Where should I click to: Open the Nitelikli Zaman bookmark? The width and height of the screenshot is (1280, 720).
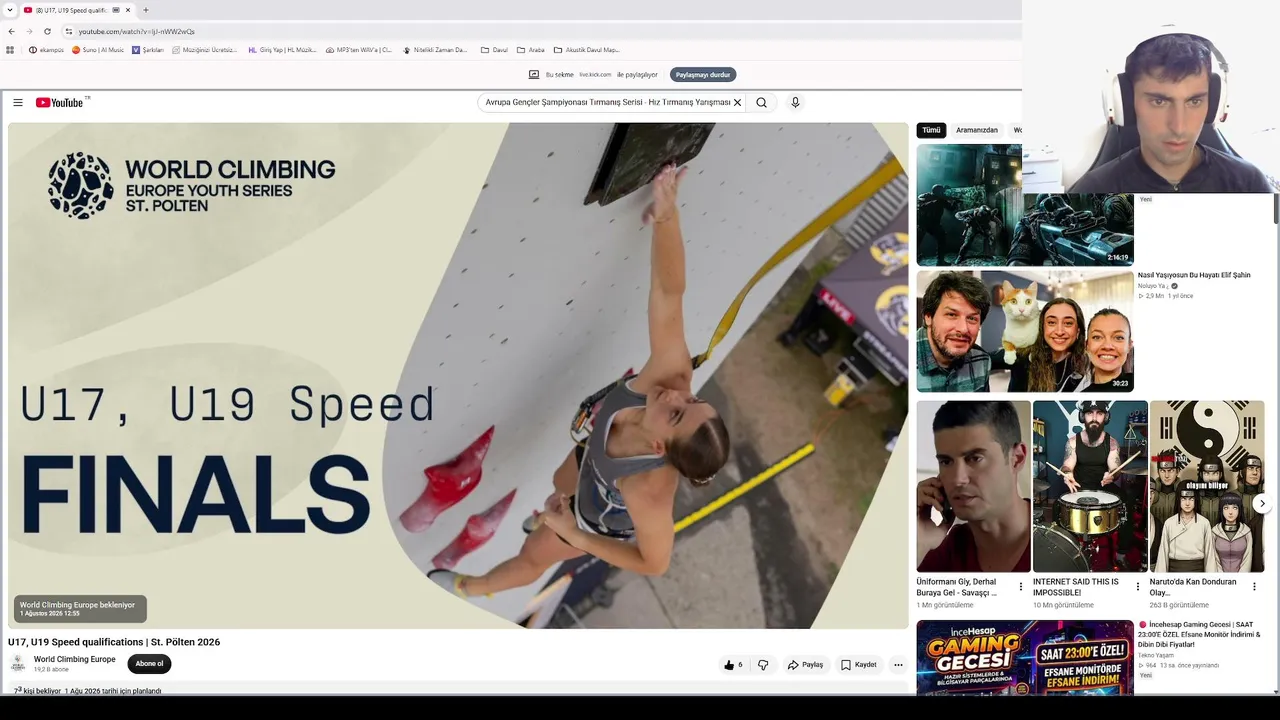435,50
